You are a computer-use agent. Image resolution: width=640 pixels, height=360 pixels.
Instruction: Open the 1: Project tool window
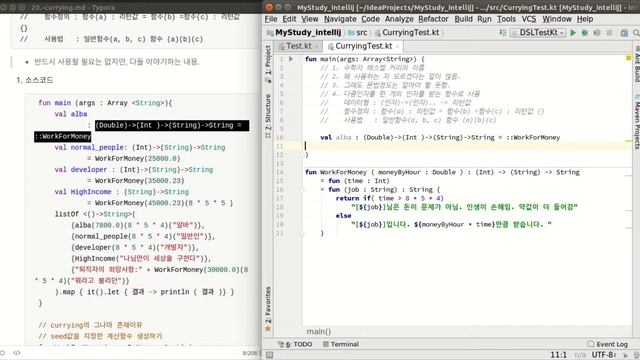pyautogui.click(x=268, y=63)
